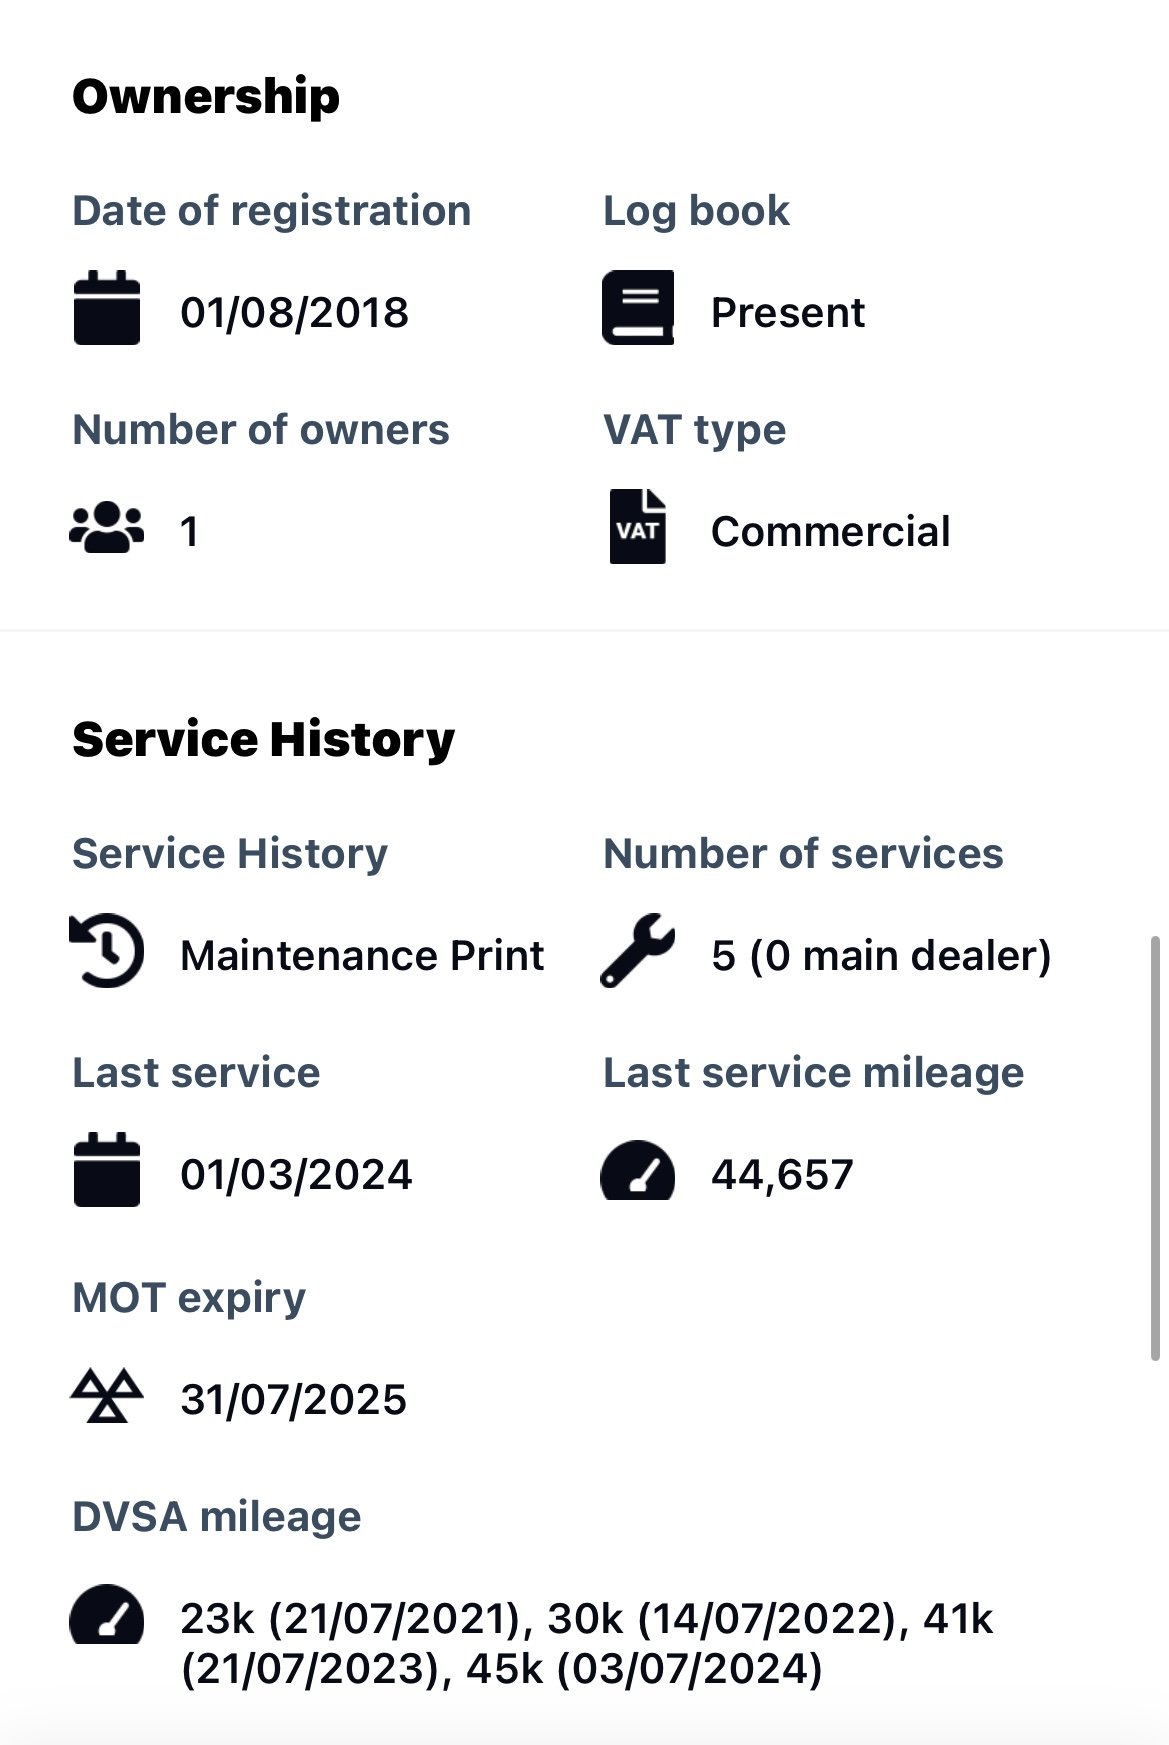Tap the calendar icon beside 01/08/2018
Viewport: 1169px width, 1745px height.
tap(107, 308)
